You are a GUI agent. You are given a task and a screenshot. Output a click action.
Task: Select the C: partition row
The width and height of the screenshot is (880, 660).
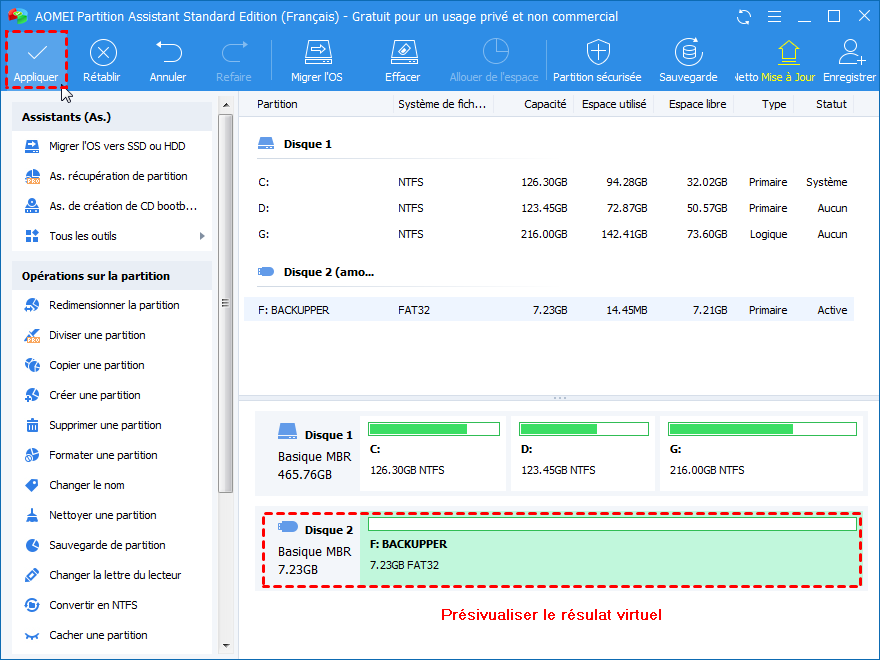(x=549, y=182)
